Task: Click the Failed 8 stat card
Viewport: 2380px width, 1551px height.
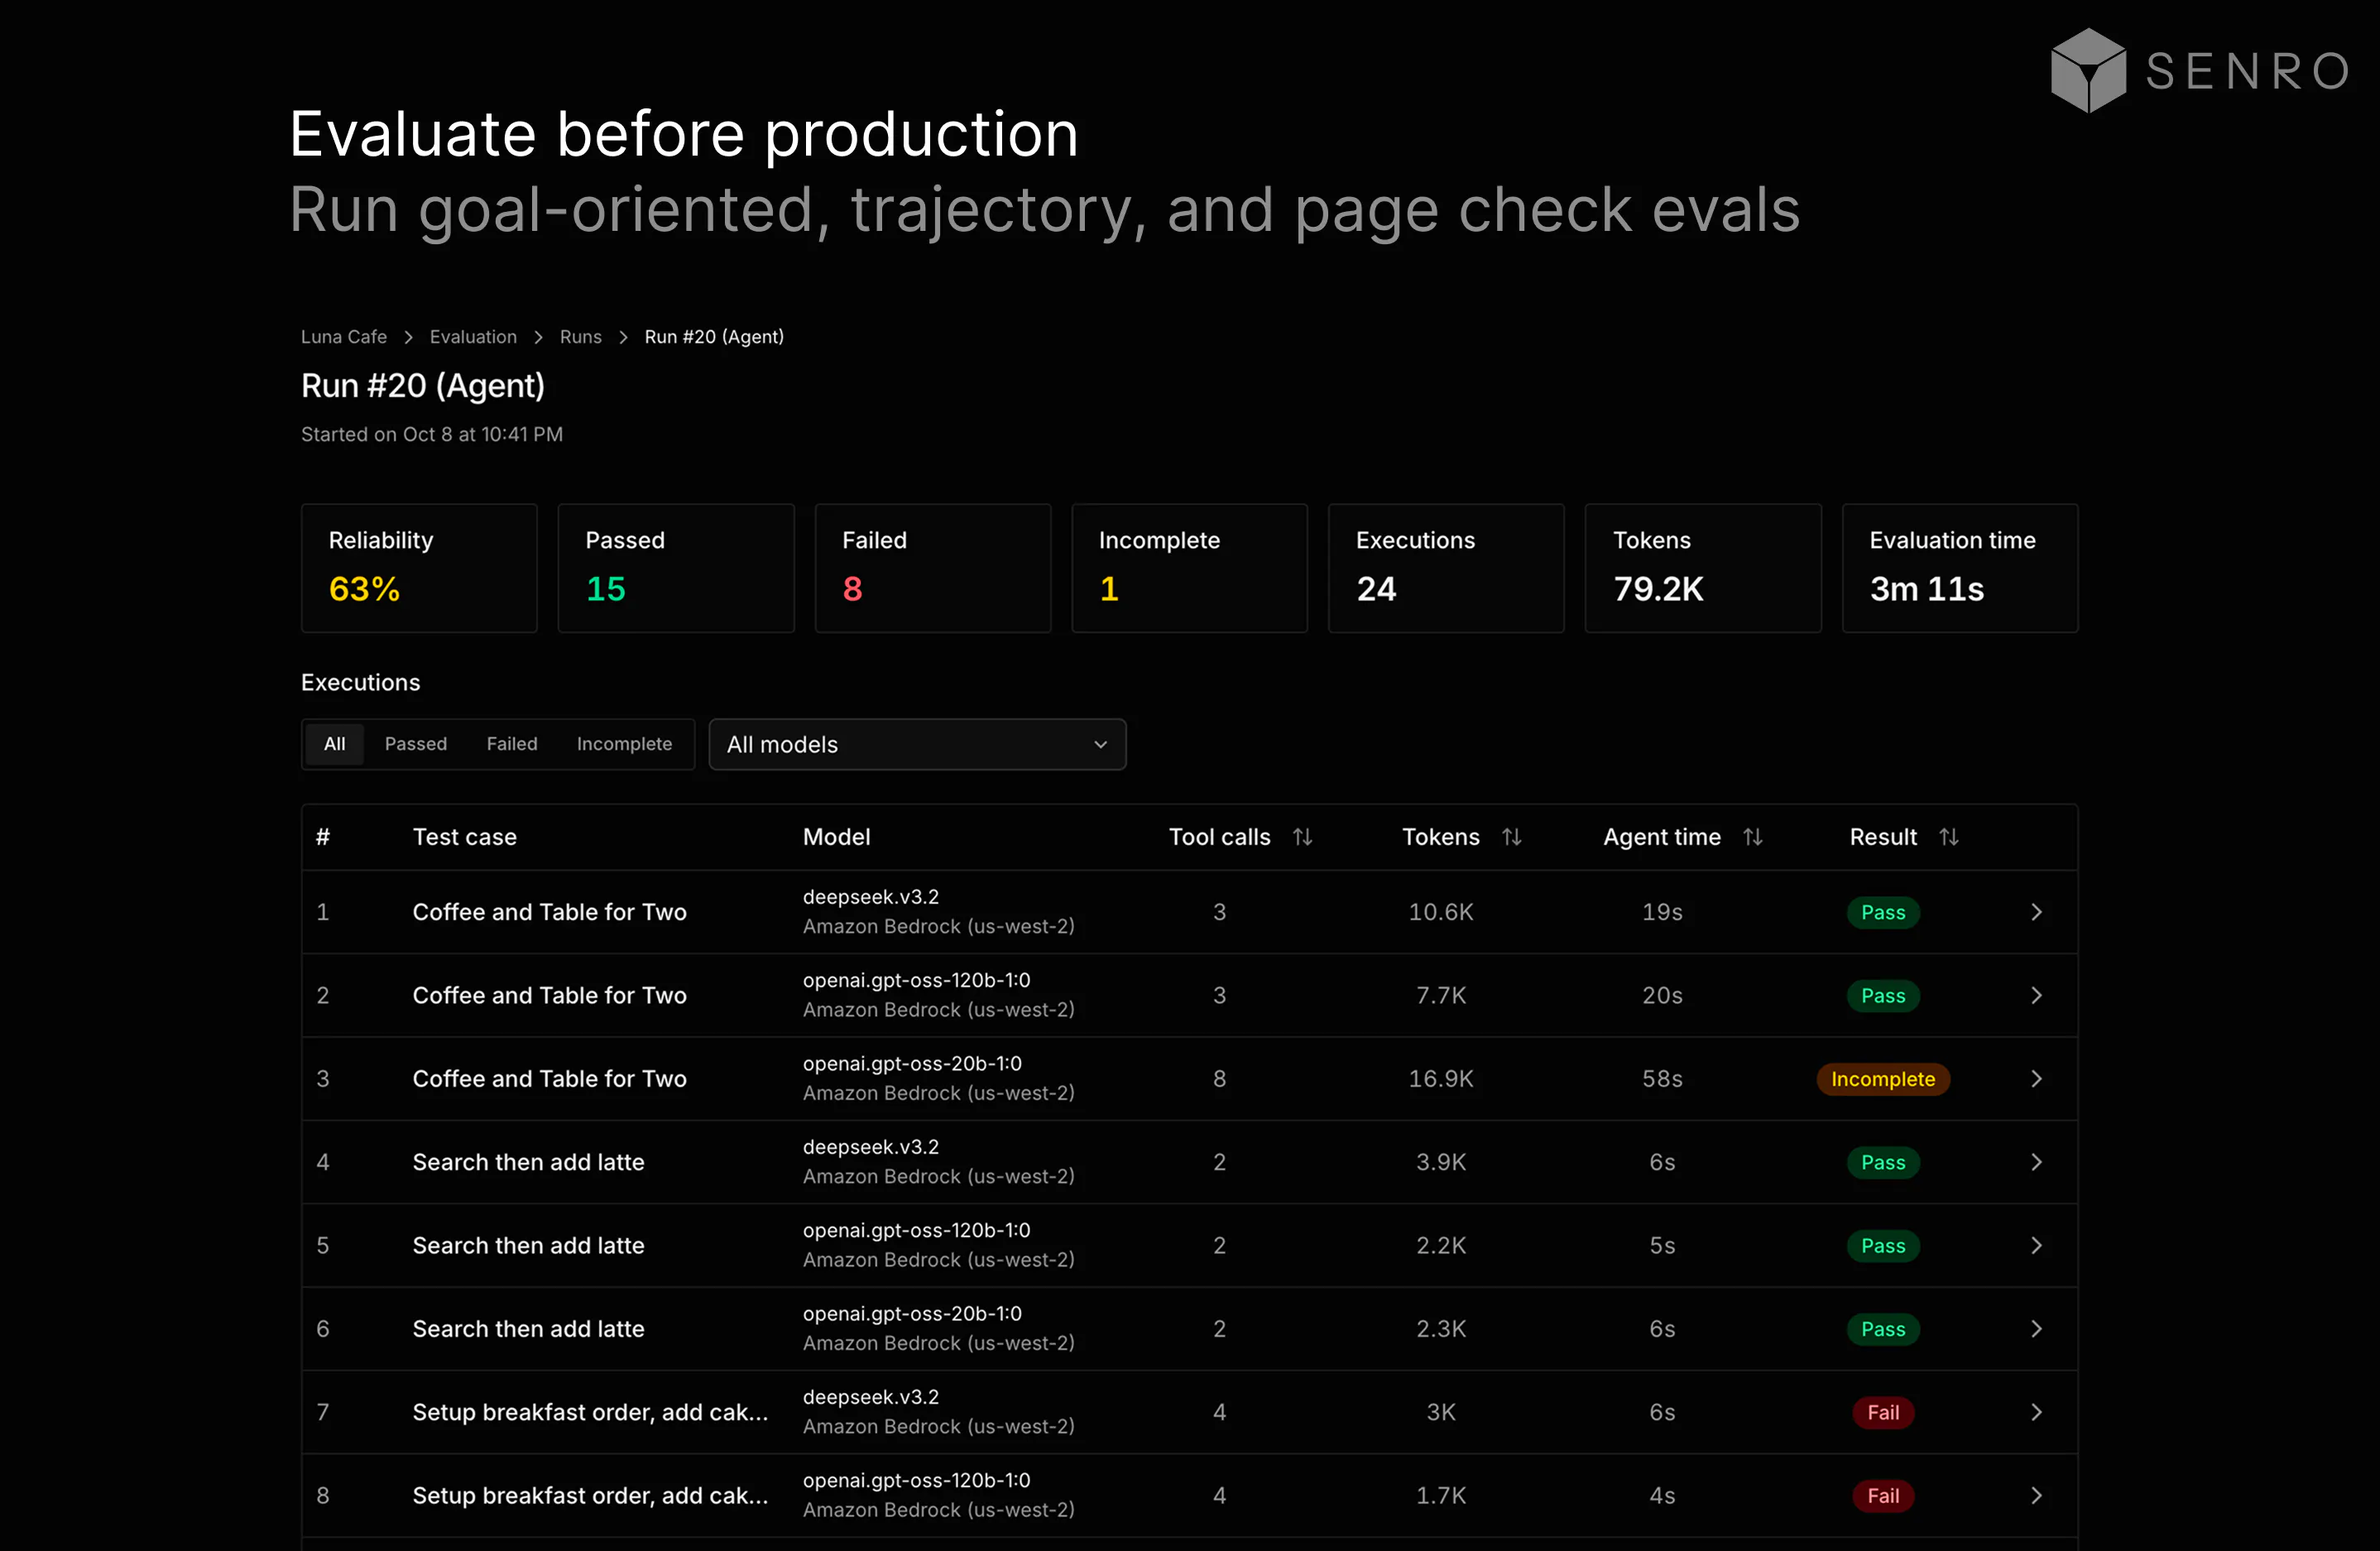Action: pyautogui.click(x=933, y=568)
